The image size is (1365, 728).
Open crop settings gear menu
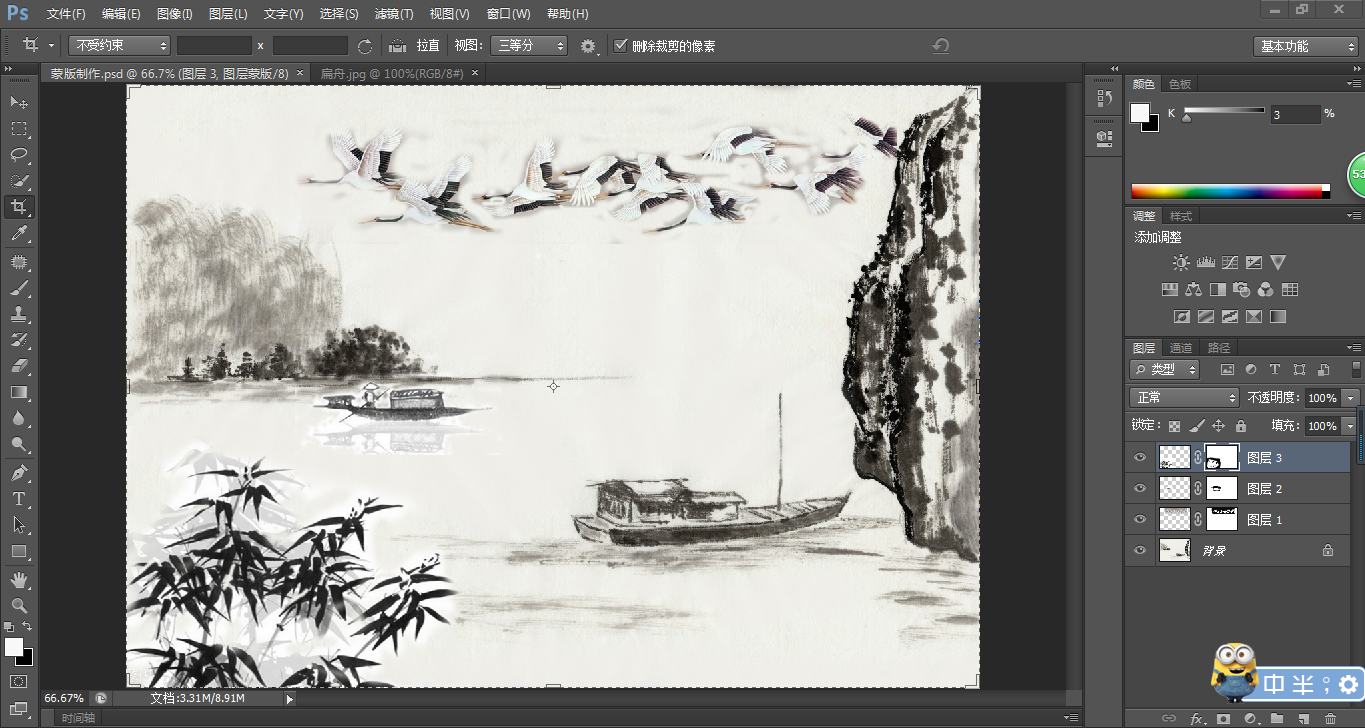point(588,45)
